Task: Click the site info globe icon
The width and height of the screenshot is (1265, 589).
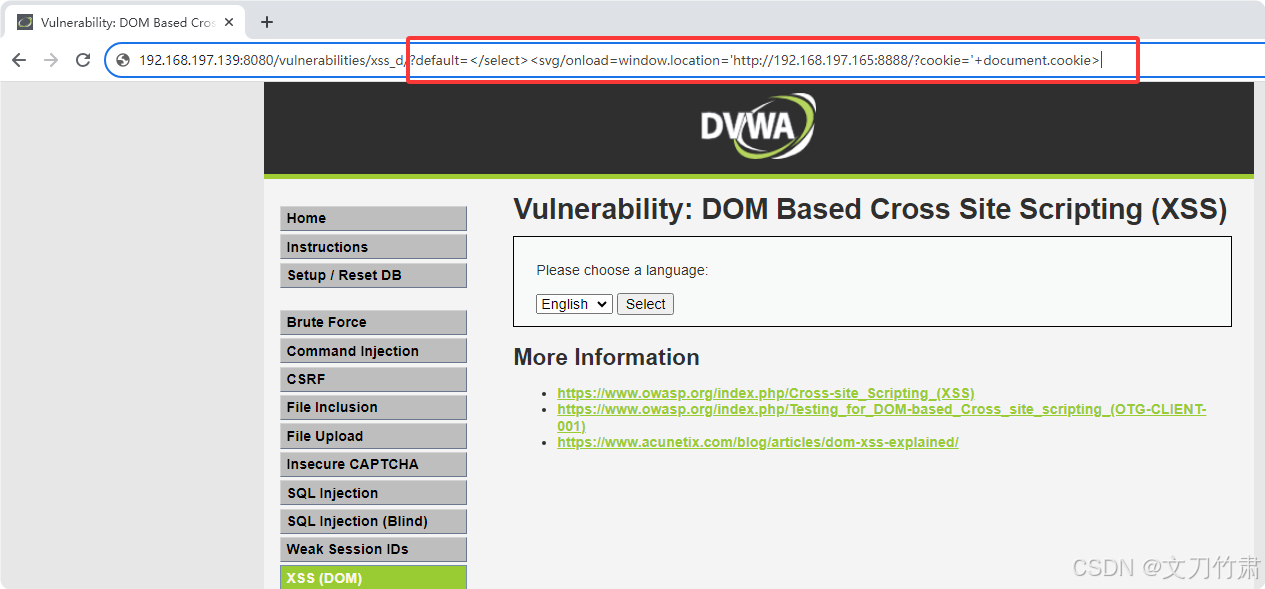Action: 123,60
